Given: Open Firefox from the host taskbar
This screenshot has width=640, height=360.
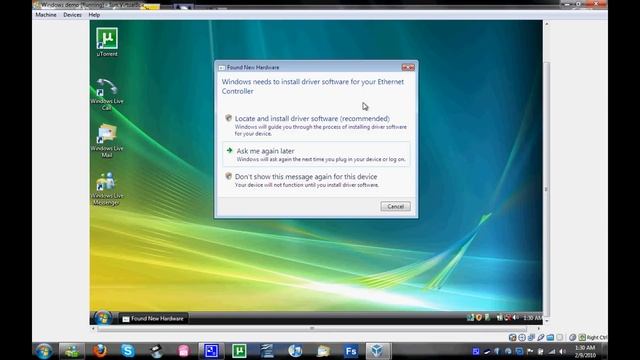Looking at the screenshot, I should tap(100, 351).
